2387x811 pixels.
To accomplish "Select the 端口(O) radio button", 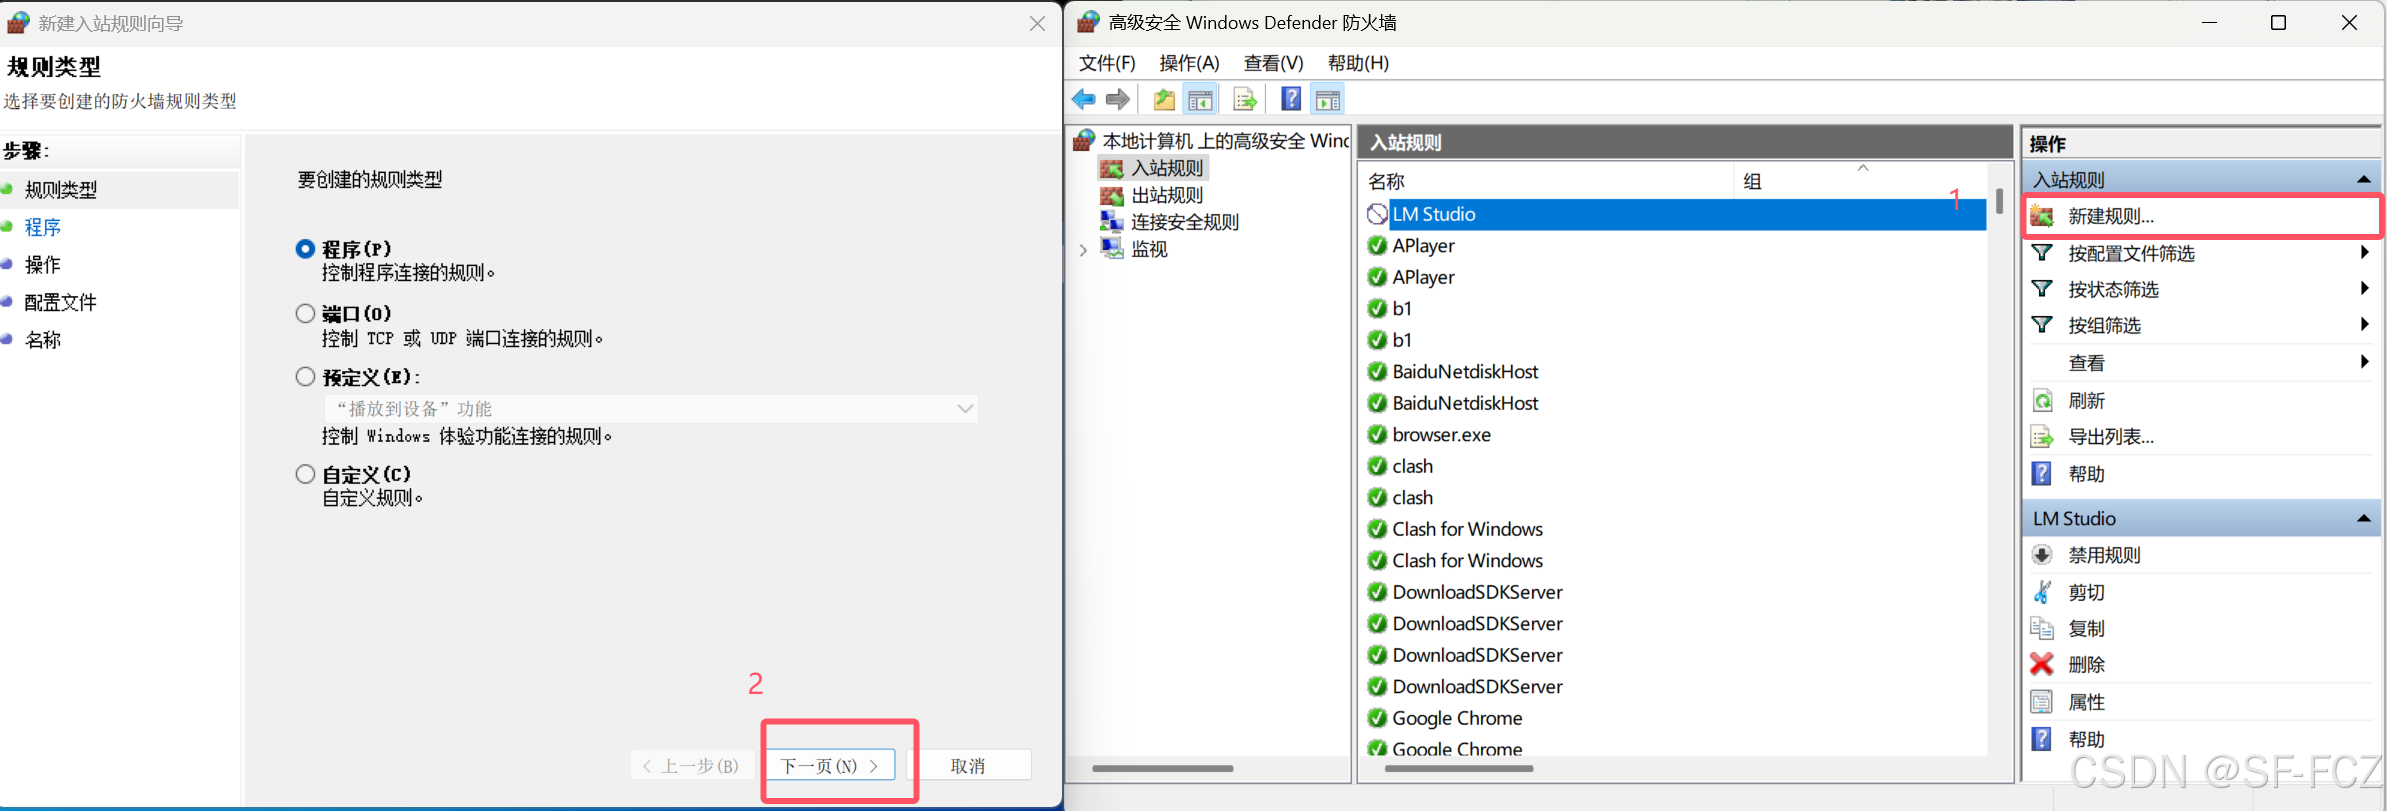I will (305, 313).
